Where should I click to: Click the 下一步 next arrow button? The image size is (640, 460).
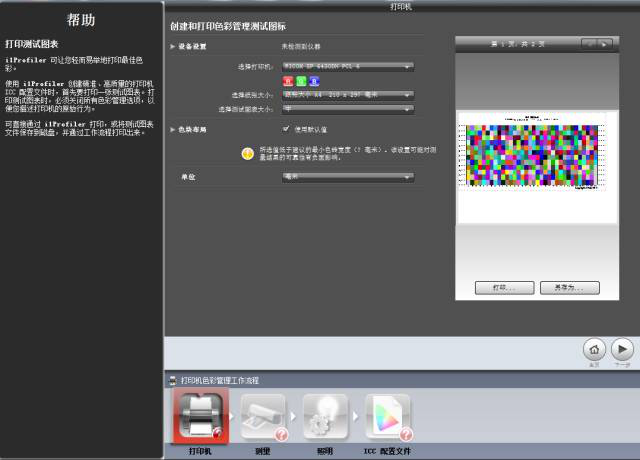[x=622, y=348]
